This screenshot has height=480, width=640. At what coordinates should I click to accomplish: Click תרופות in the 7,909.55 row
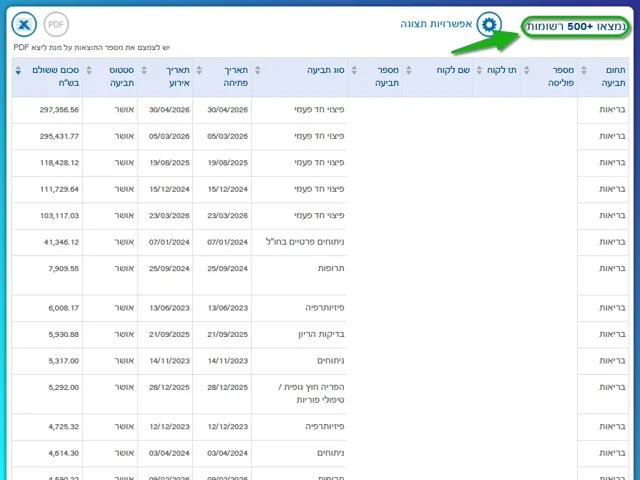click(x=331, y=269)
